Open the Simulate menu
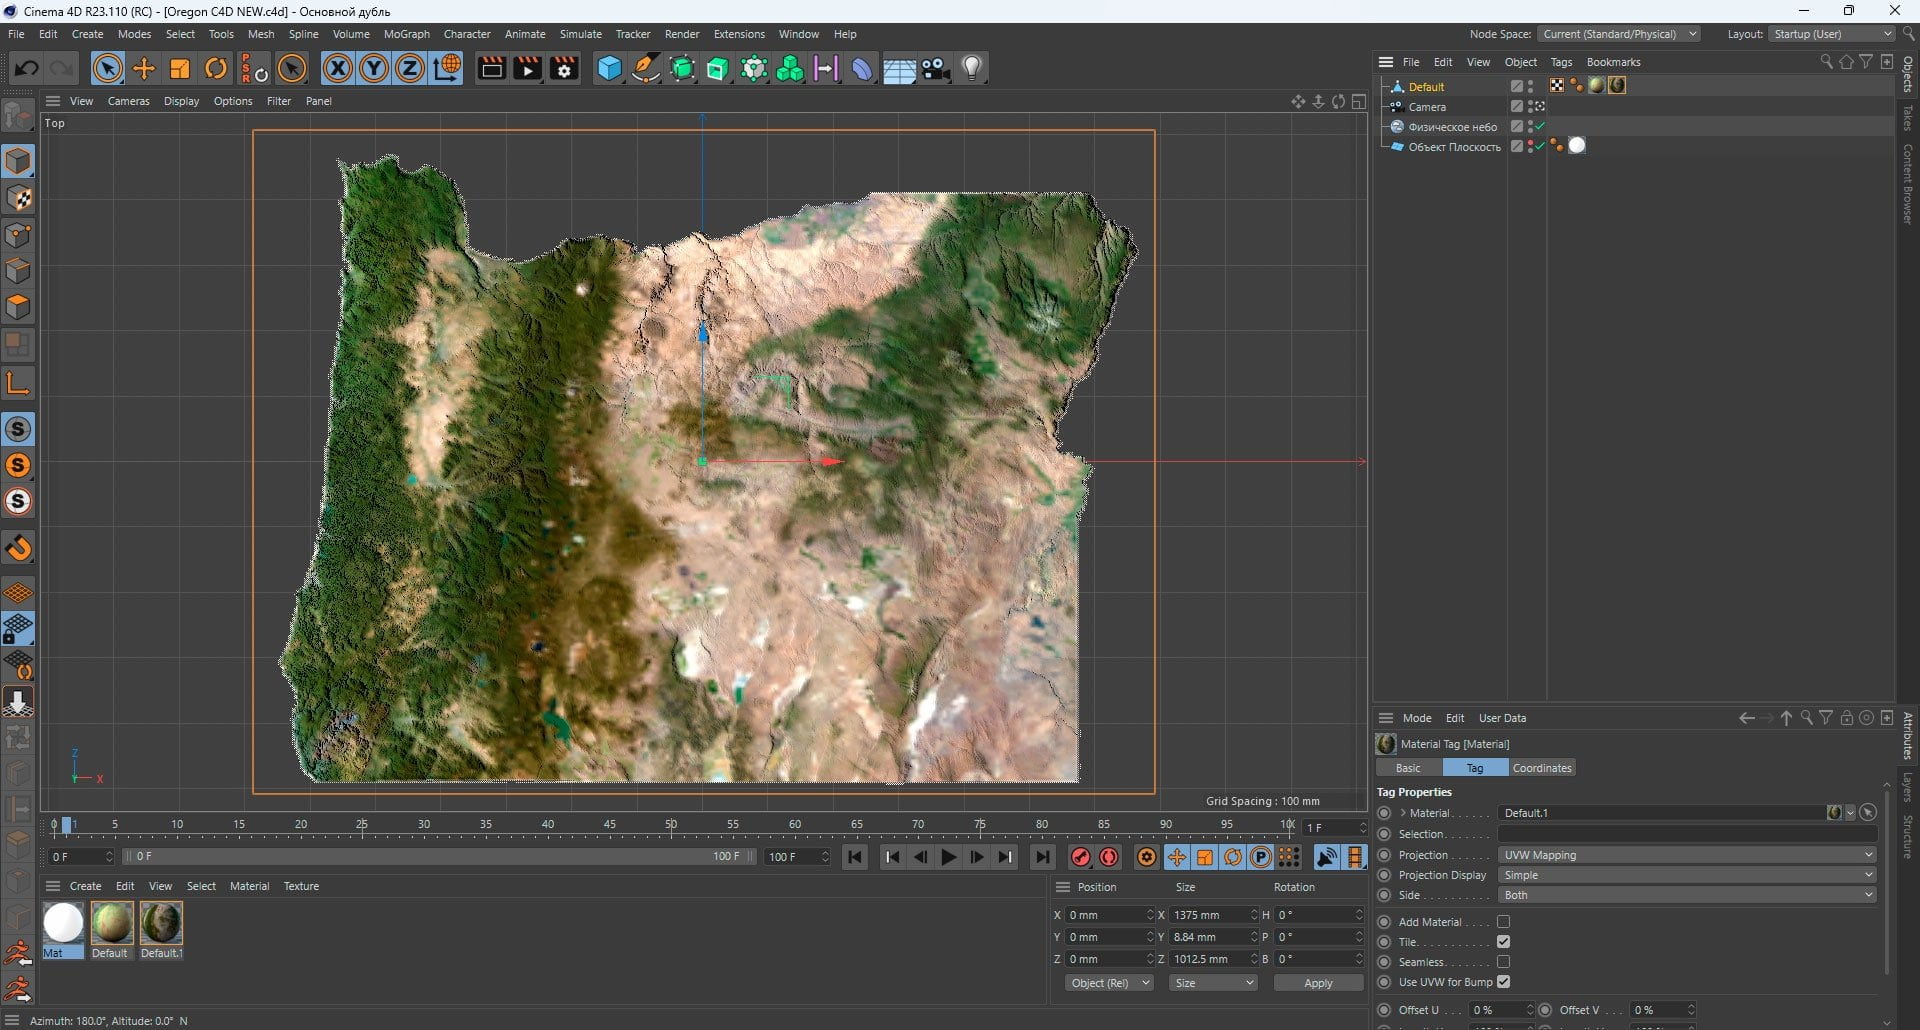This screenshot has height=1030, width=1920. click(x=580, y=34)
